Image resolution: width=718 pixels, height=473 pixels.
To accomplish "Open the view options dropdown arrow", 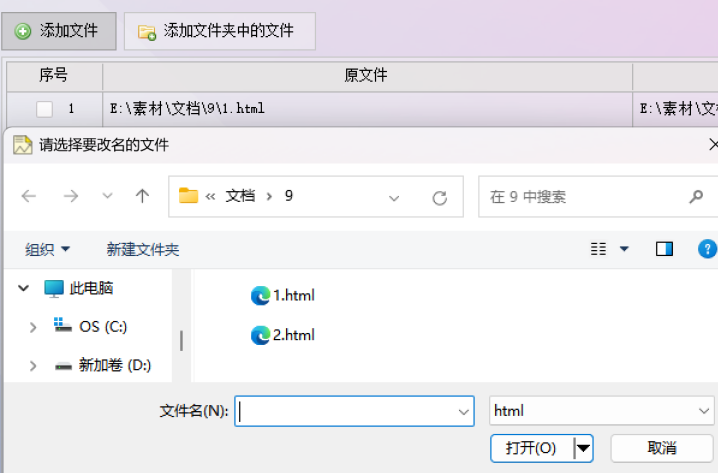I will [624, 249].
